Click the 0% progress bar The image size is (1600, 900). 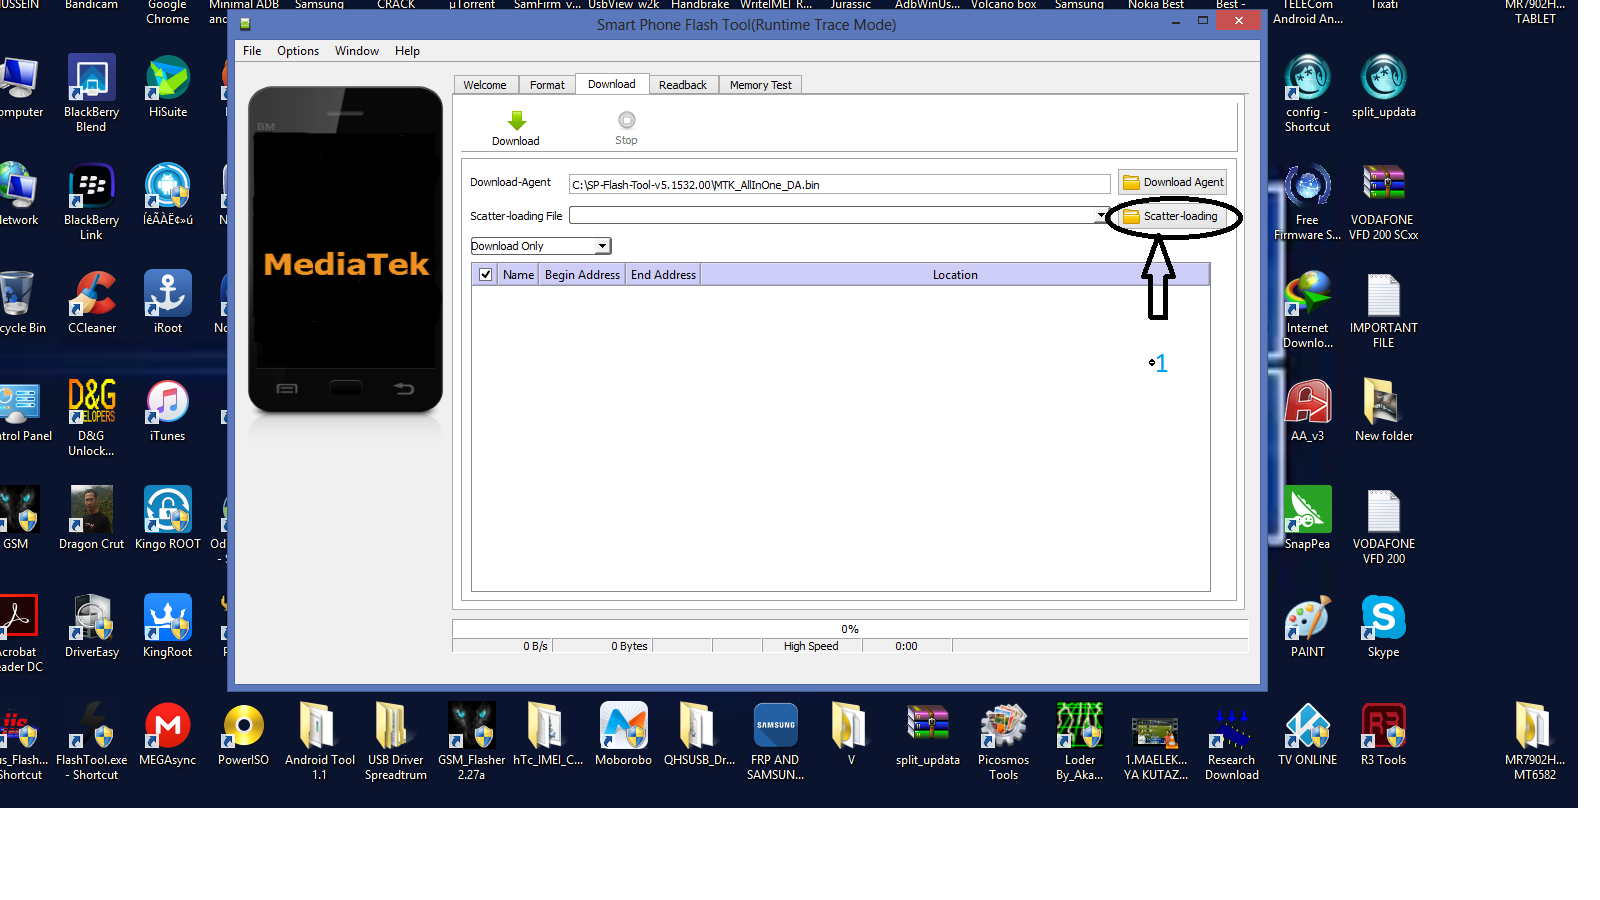coord(850,629)
